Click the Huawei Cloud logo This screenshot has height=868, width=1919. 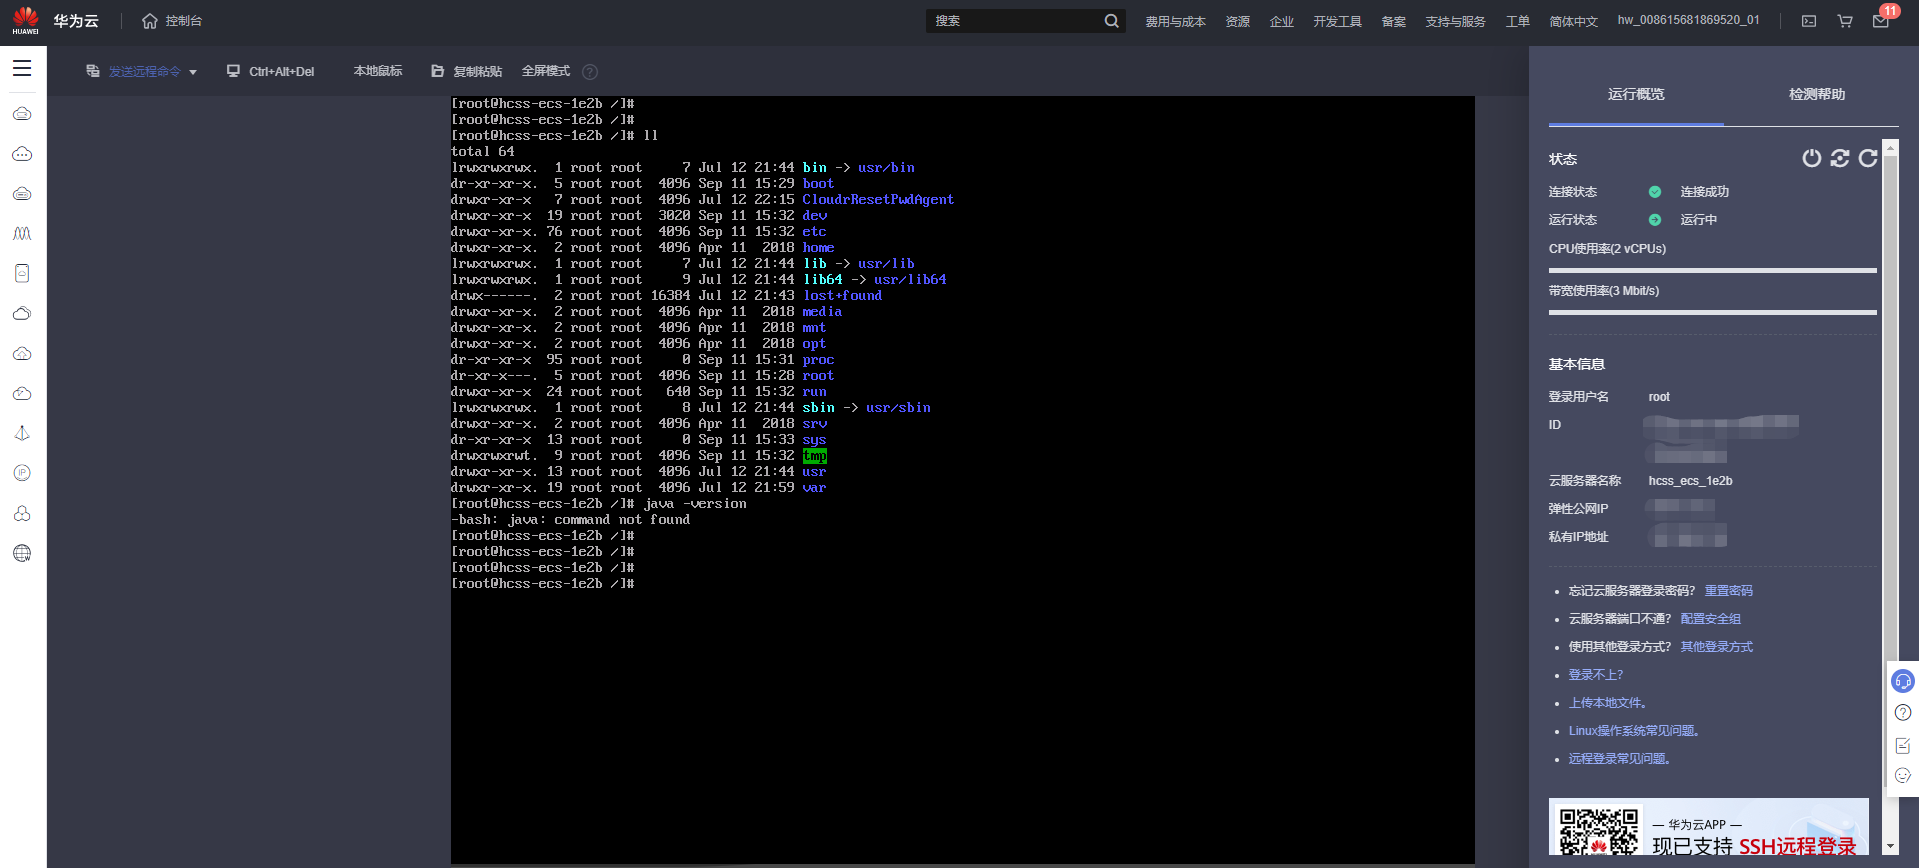coord(56,21)
